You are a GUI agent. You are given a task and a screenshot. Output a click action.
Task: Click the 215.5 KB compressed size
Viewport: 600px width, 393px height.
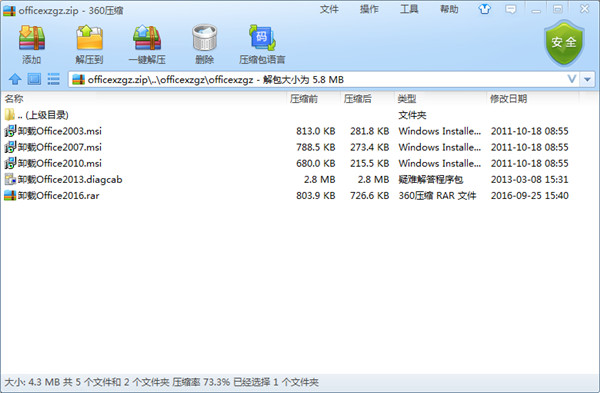[x=370, y=163]
